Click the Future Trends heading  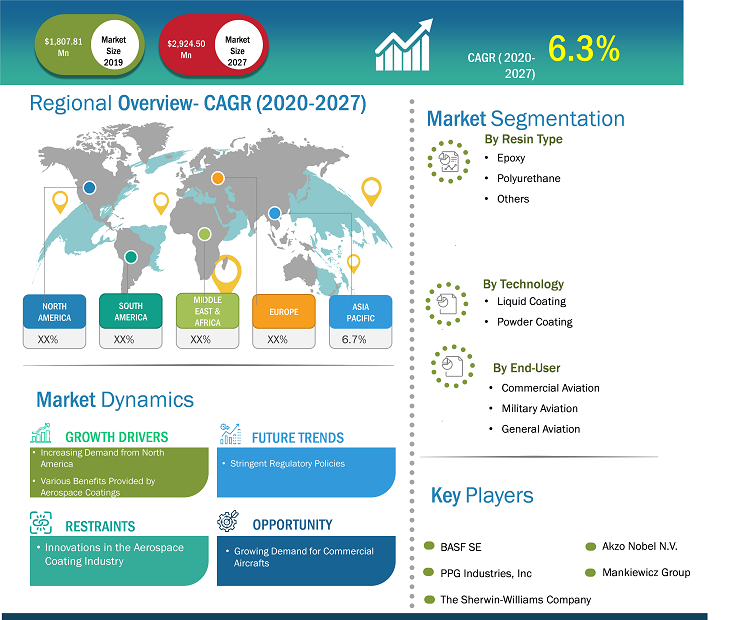pyautogui.click(x=298, y=438)
